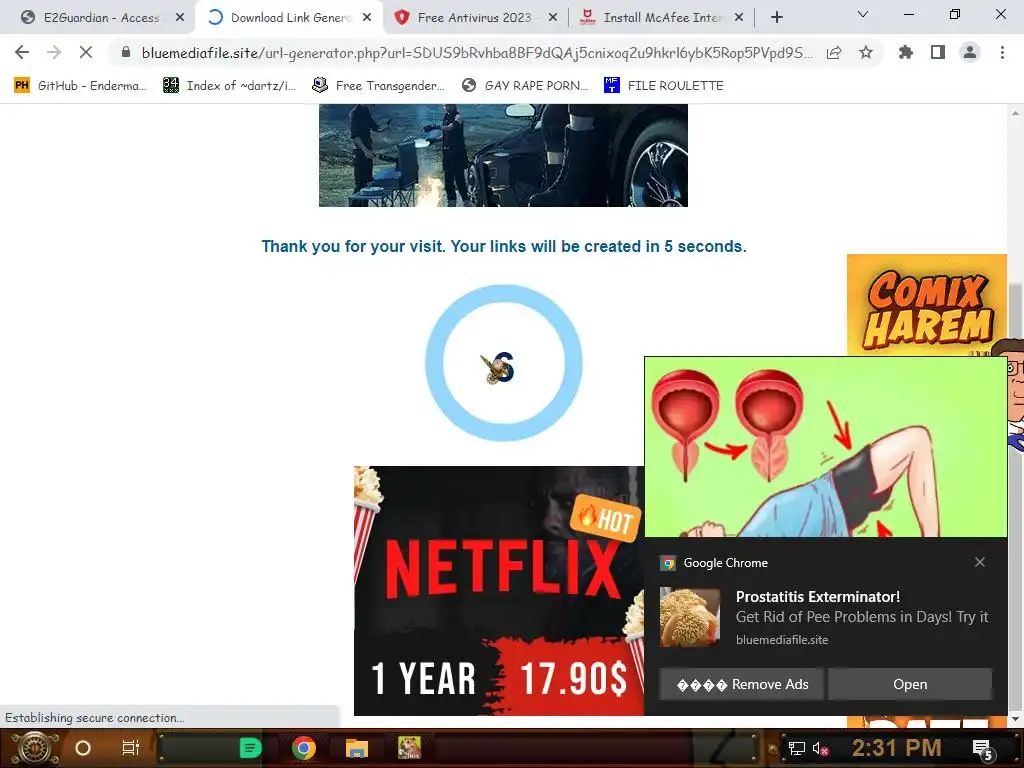Open the Index of ~dartz bookmark
The image size is (1024, 768).
[x=229, y=86]
